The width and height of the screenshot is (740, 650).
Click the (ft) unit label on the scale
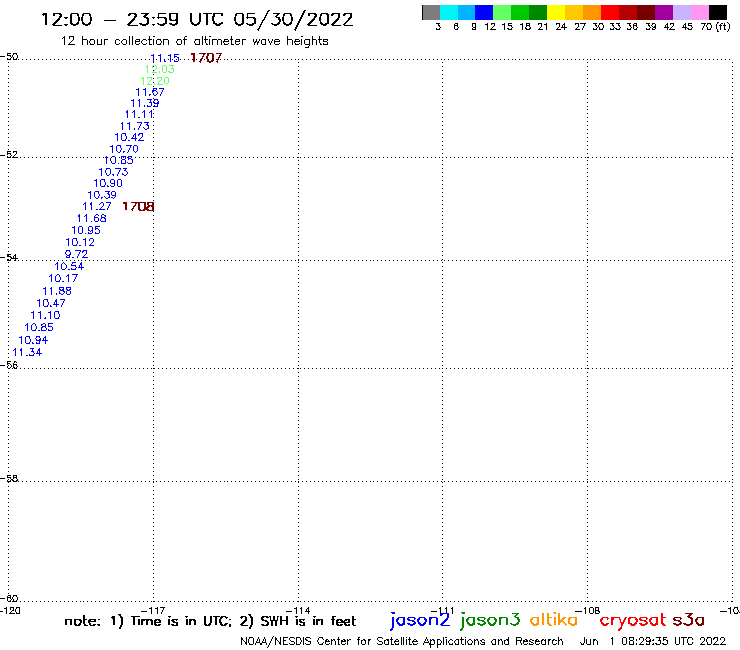click(722, 26)
